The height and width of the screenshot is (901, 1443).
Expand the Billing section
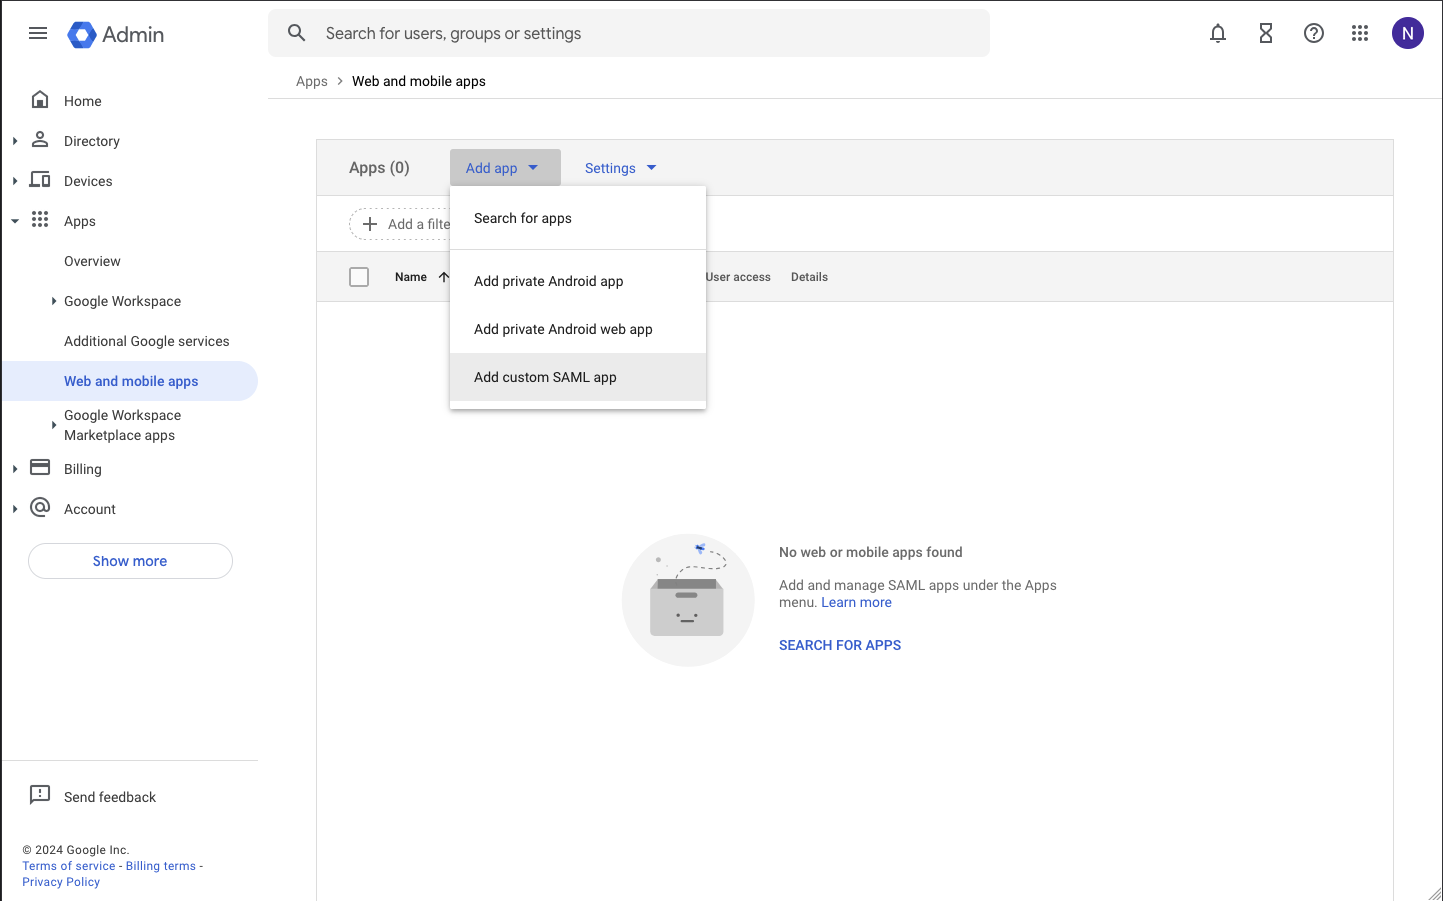pos(15,469)
